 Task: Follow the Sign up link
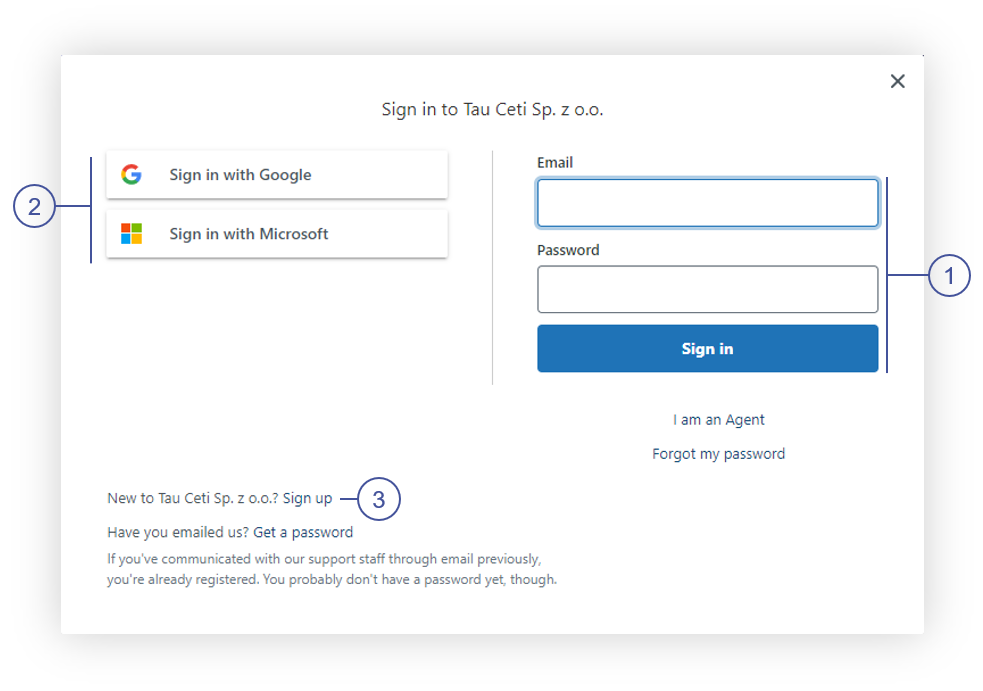pyautogui.click(x=307, y=498)
